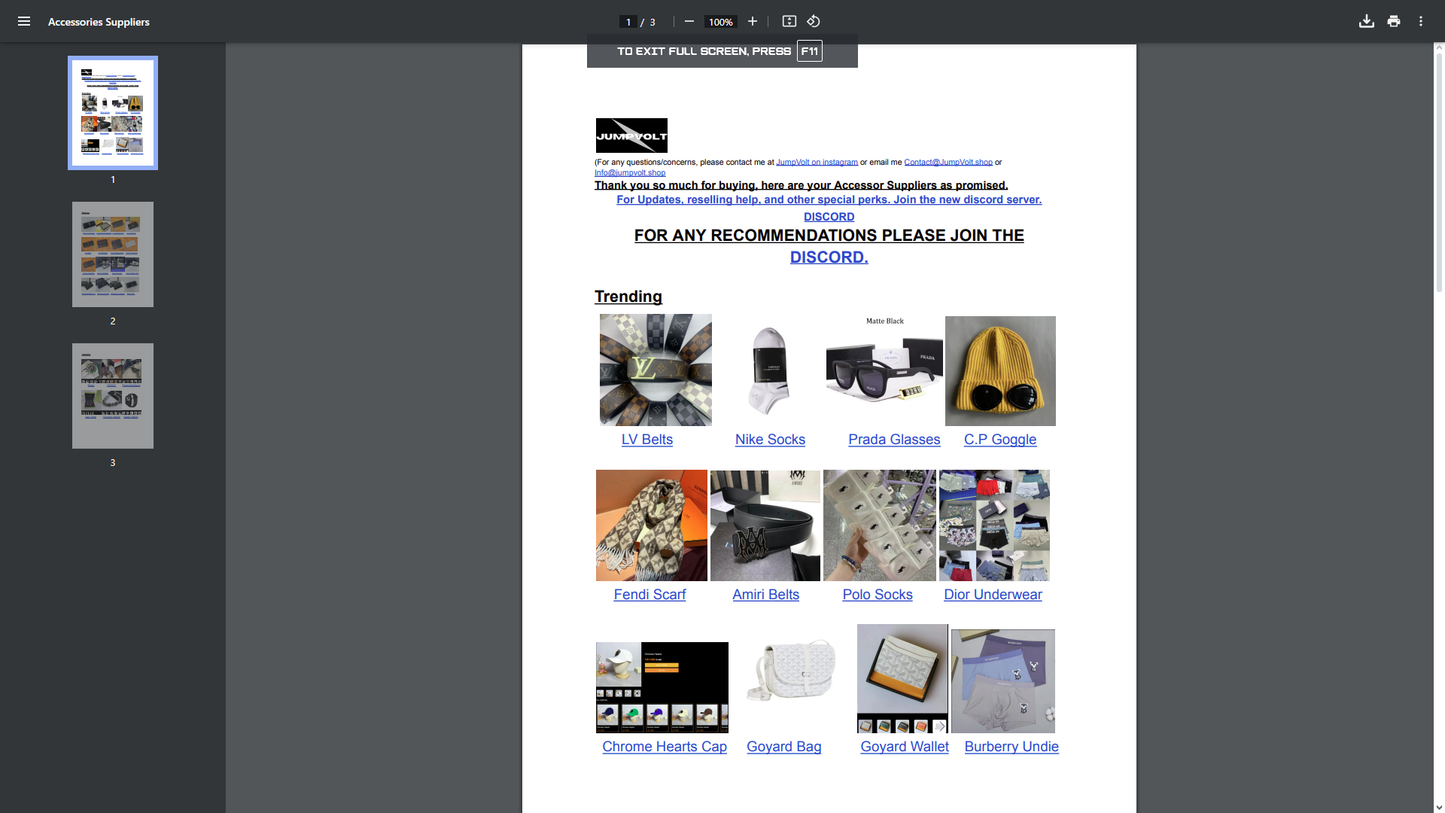Click the Nike socks product image

pos(770,370)
